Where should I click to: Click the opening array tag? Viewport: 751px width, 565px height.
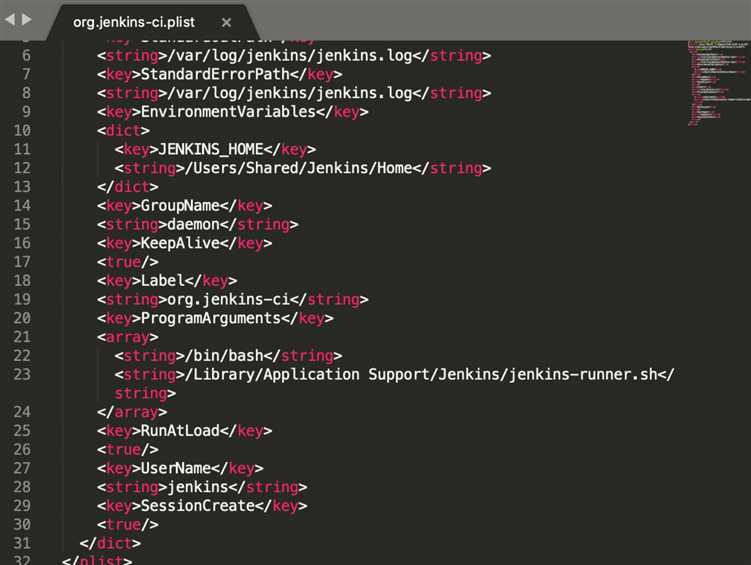click(x=127, y=337)
